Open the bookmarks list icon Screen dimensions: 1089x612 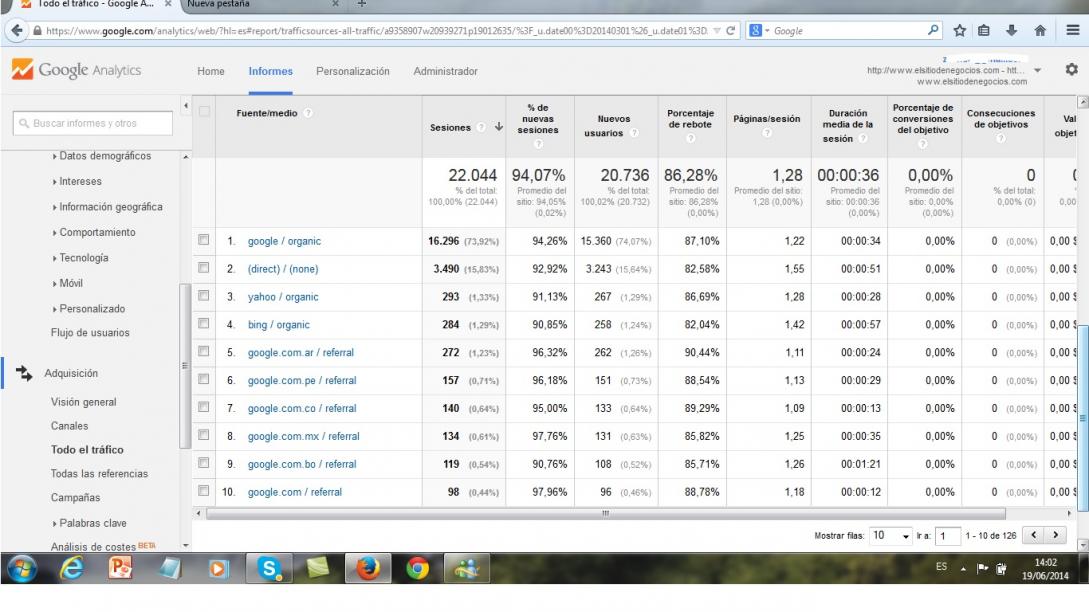(x=984, y=31)
